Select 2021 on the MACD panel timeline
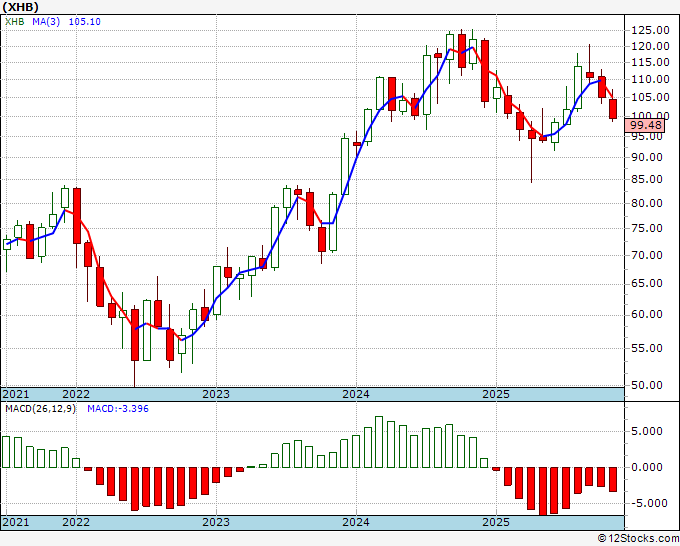680x546 pixels. 16,522
